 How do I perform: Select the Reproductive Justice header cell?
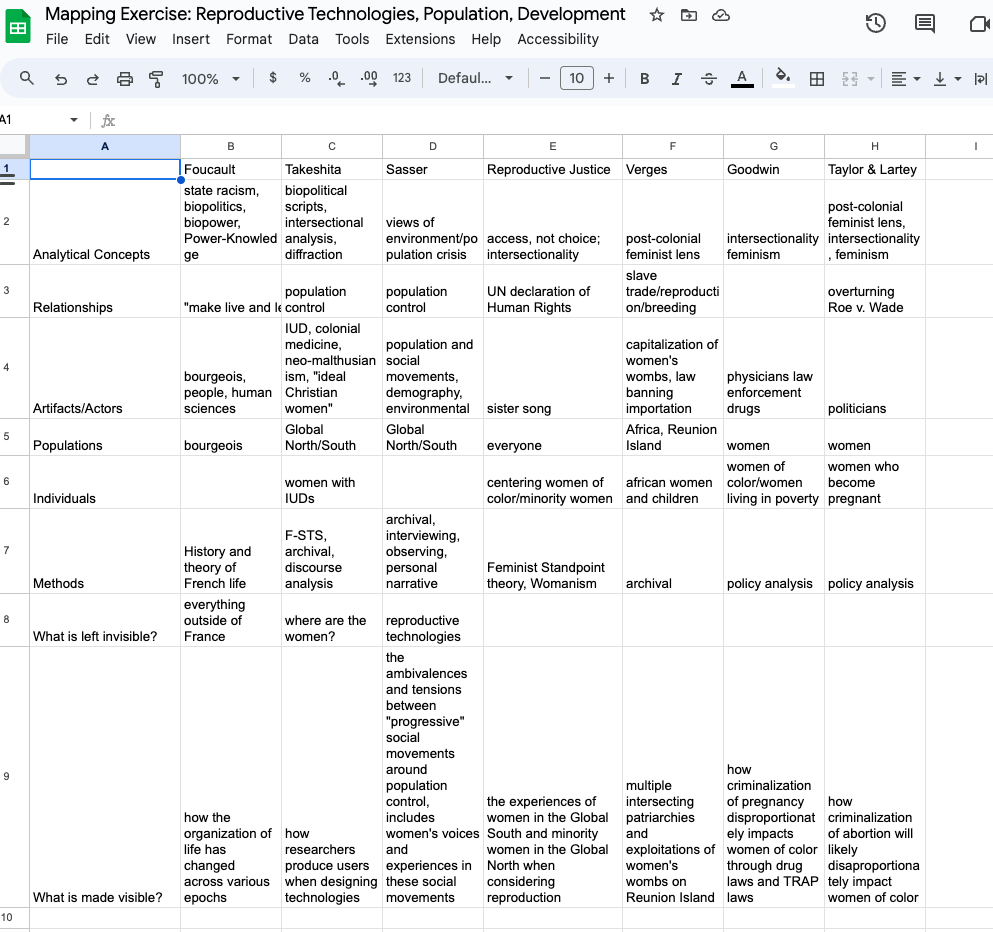[x=552, y=169]
